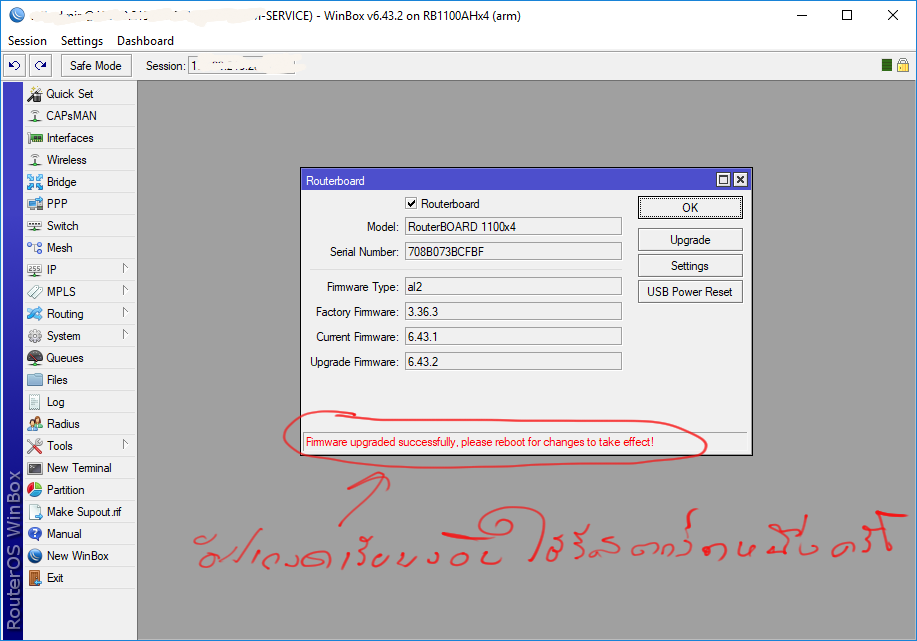Click the Redo arrow toolbar button

[40, 66]
